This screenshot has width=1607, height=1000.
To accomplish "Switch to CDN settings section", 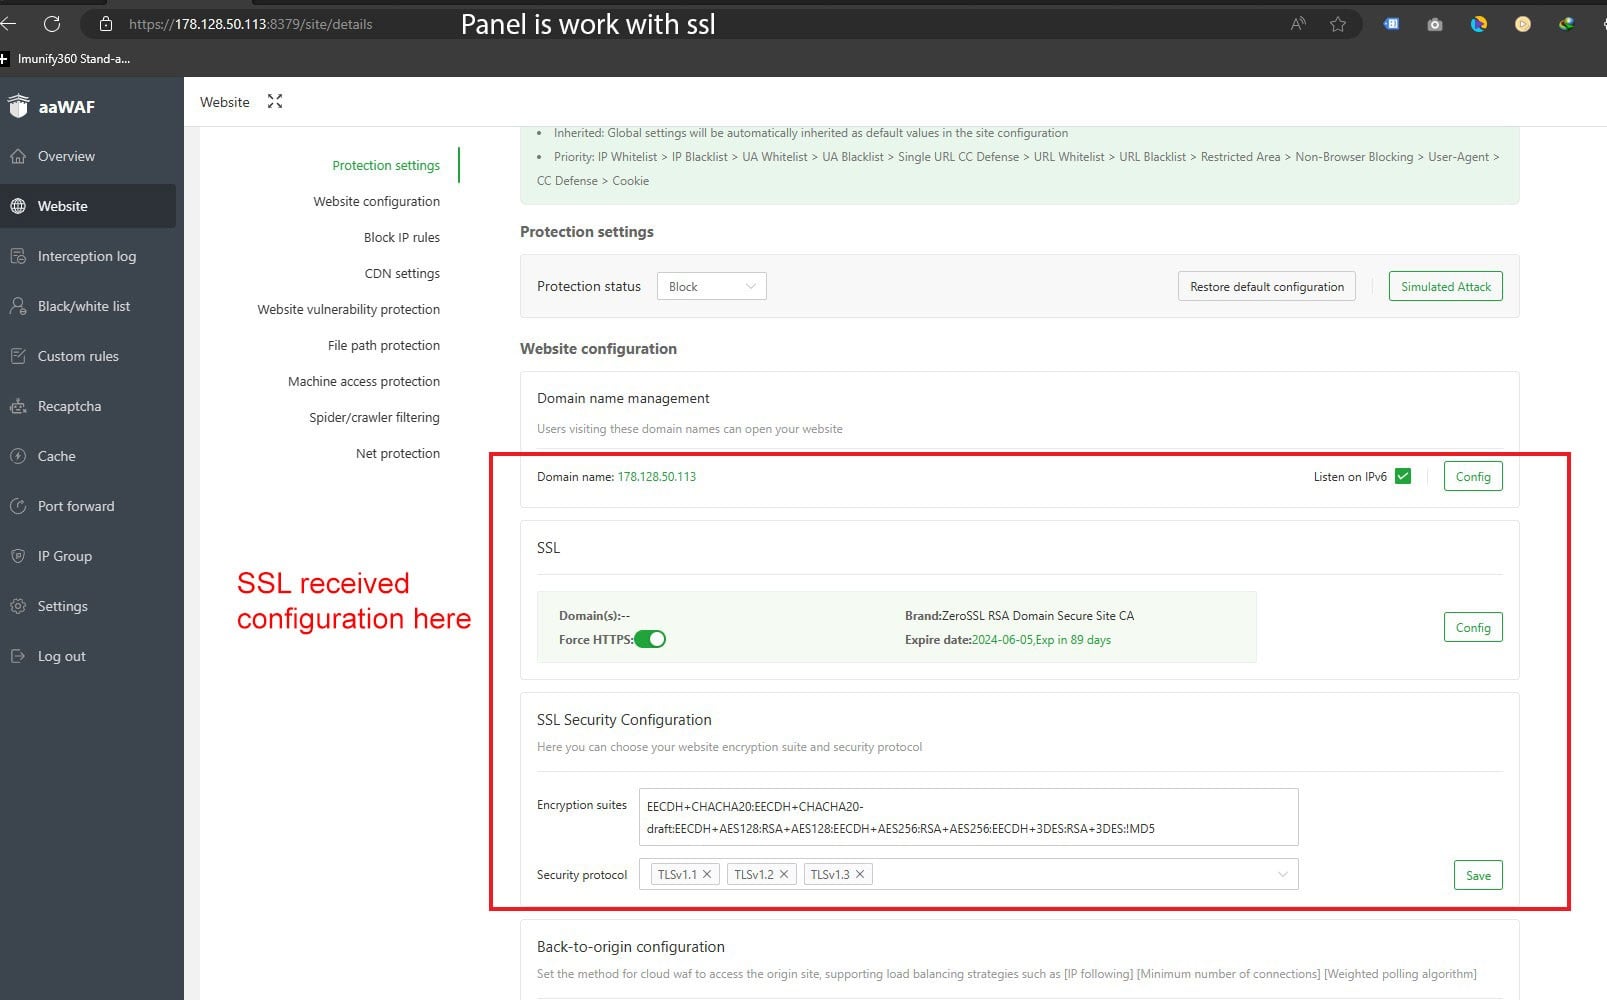I will click(x=401, y=273).
